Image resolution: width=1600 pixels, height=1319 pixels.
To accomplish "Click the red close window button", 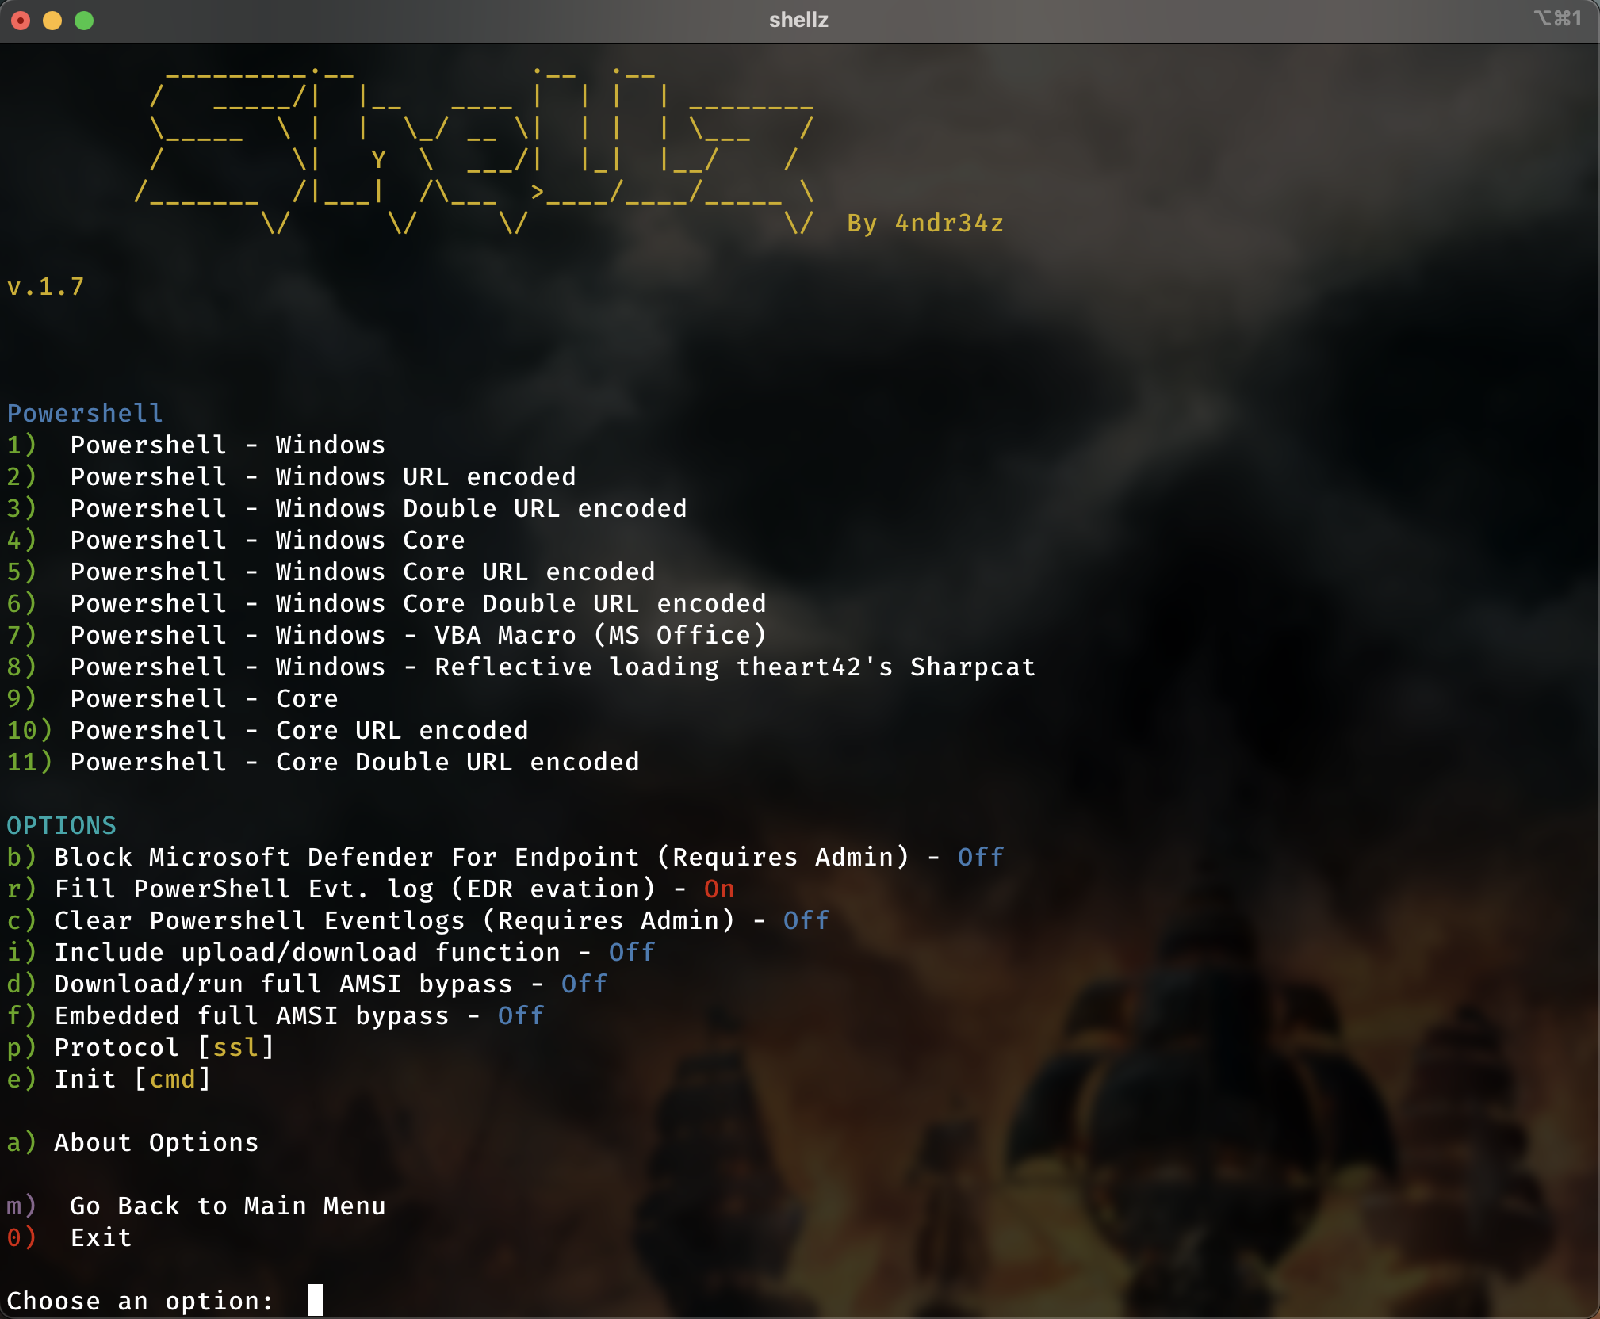I will [20, 20].
